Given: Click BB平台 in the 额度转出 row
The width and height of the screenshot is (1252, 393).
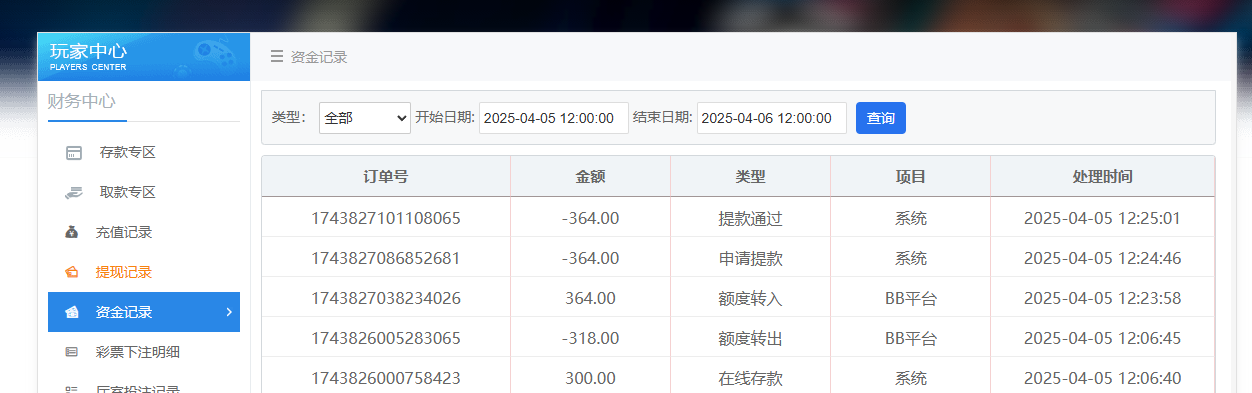Looking at the screenshot, I should point(910,338).
